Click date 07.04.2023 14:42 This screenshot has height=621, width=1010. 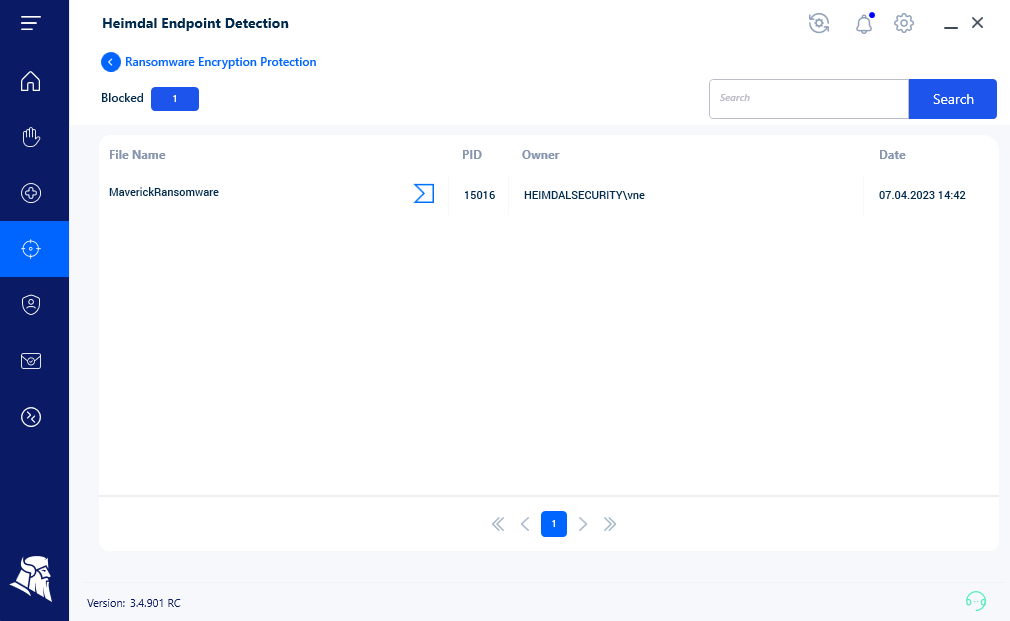click(922, 195)
